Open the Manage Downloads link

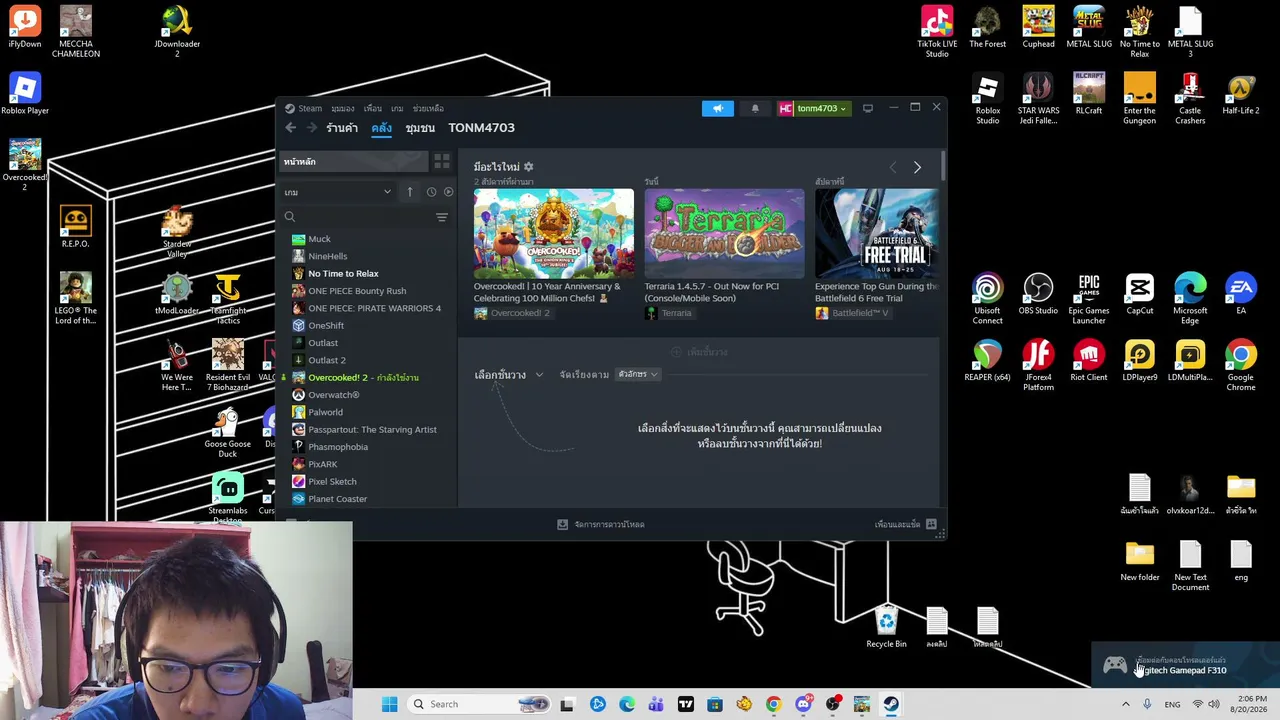(x=609, y=524)
